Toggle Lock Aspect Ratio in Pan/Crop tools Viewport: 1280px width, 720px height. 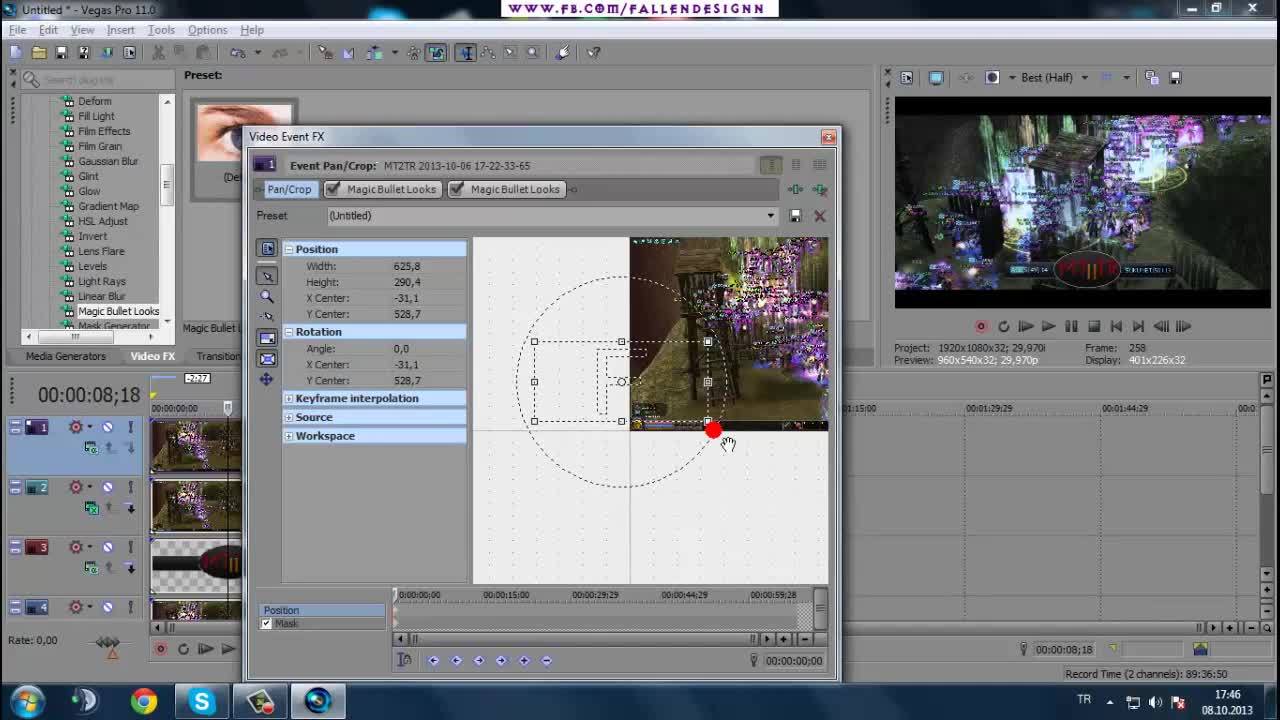(x=267, y=338)
